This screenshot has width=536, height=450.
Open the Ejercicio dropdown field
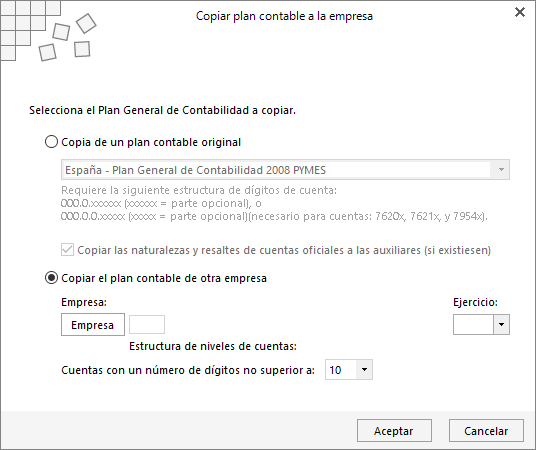(x=481, y=324)
